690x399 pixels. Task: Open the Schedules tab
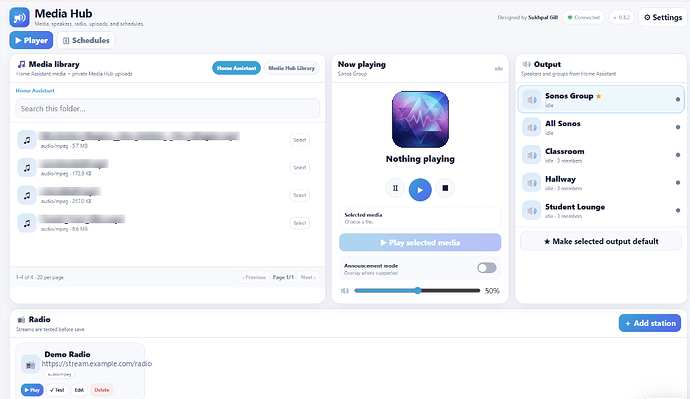(86, 40)
